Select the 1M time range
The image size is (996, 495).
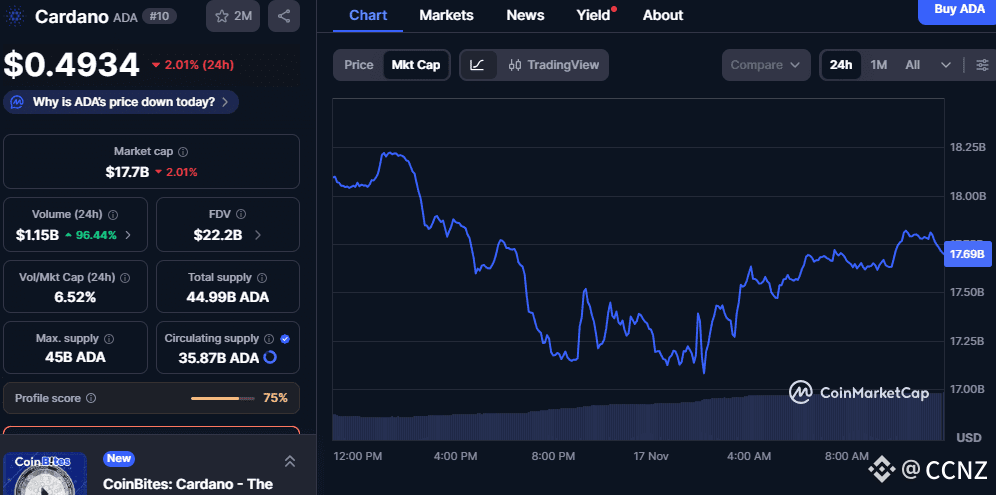pyautogui.click(x=878, y=65)
